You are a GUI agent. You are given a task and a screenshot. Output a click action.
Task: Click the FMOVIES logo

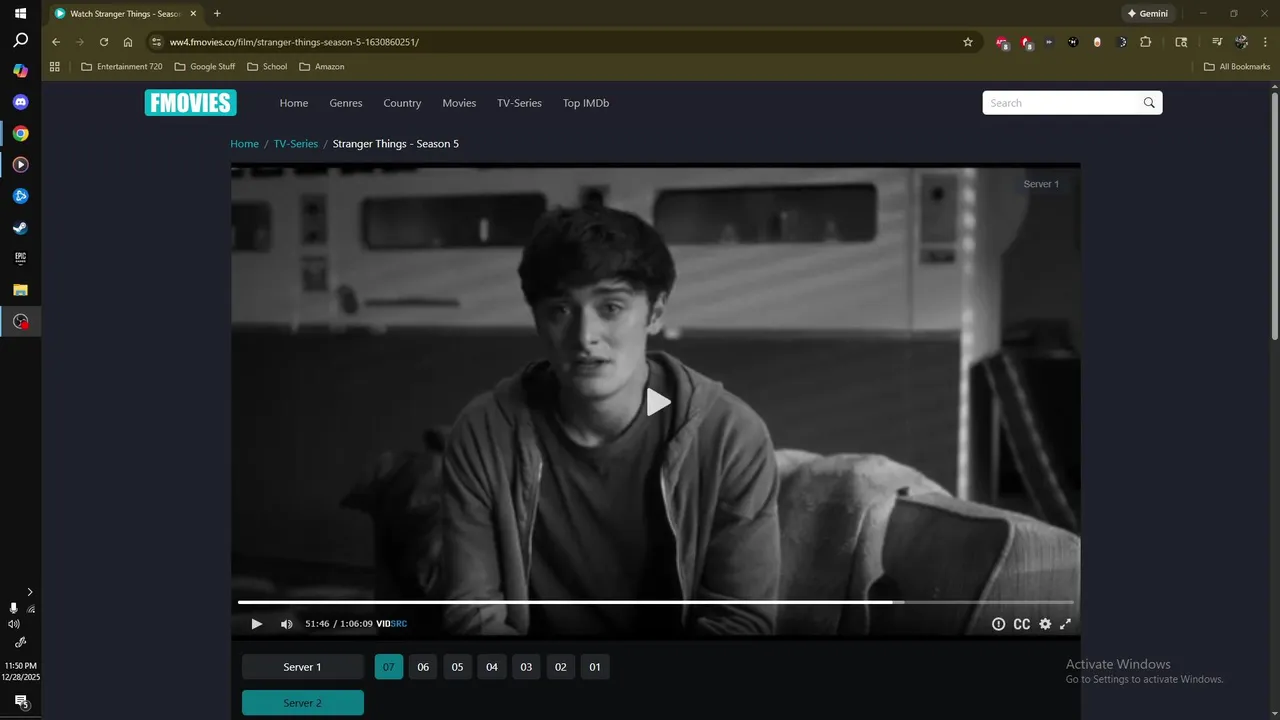(190, 103)
